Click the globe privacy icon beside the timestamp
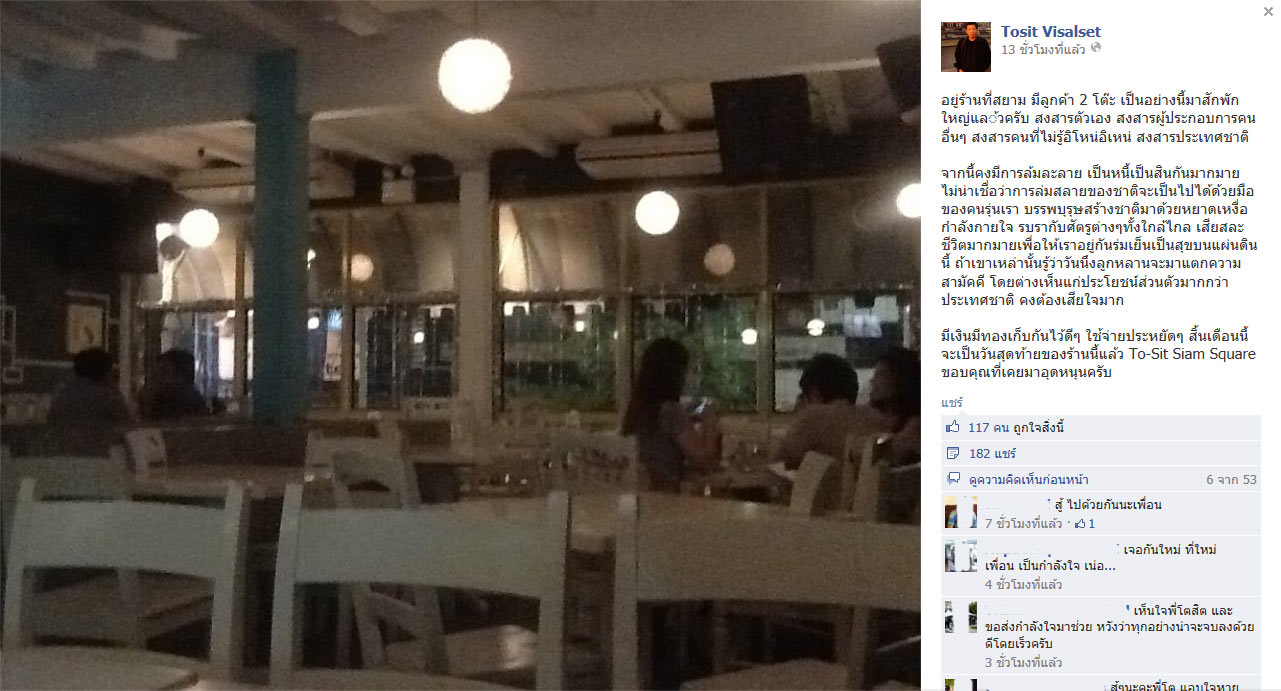Screen dimensions: 1281x691 tap(1096, 48)
